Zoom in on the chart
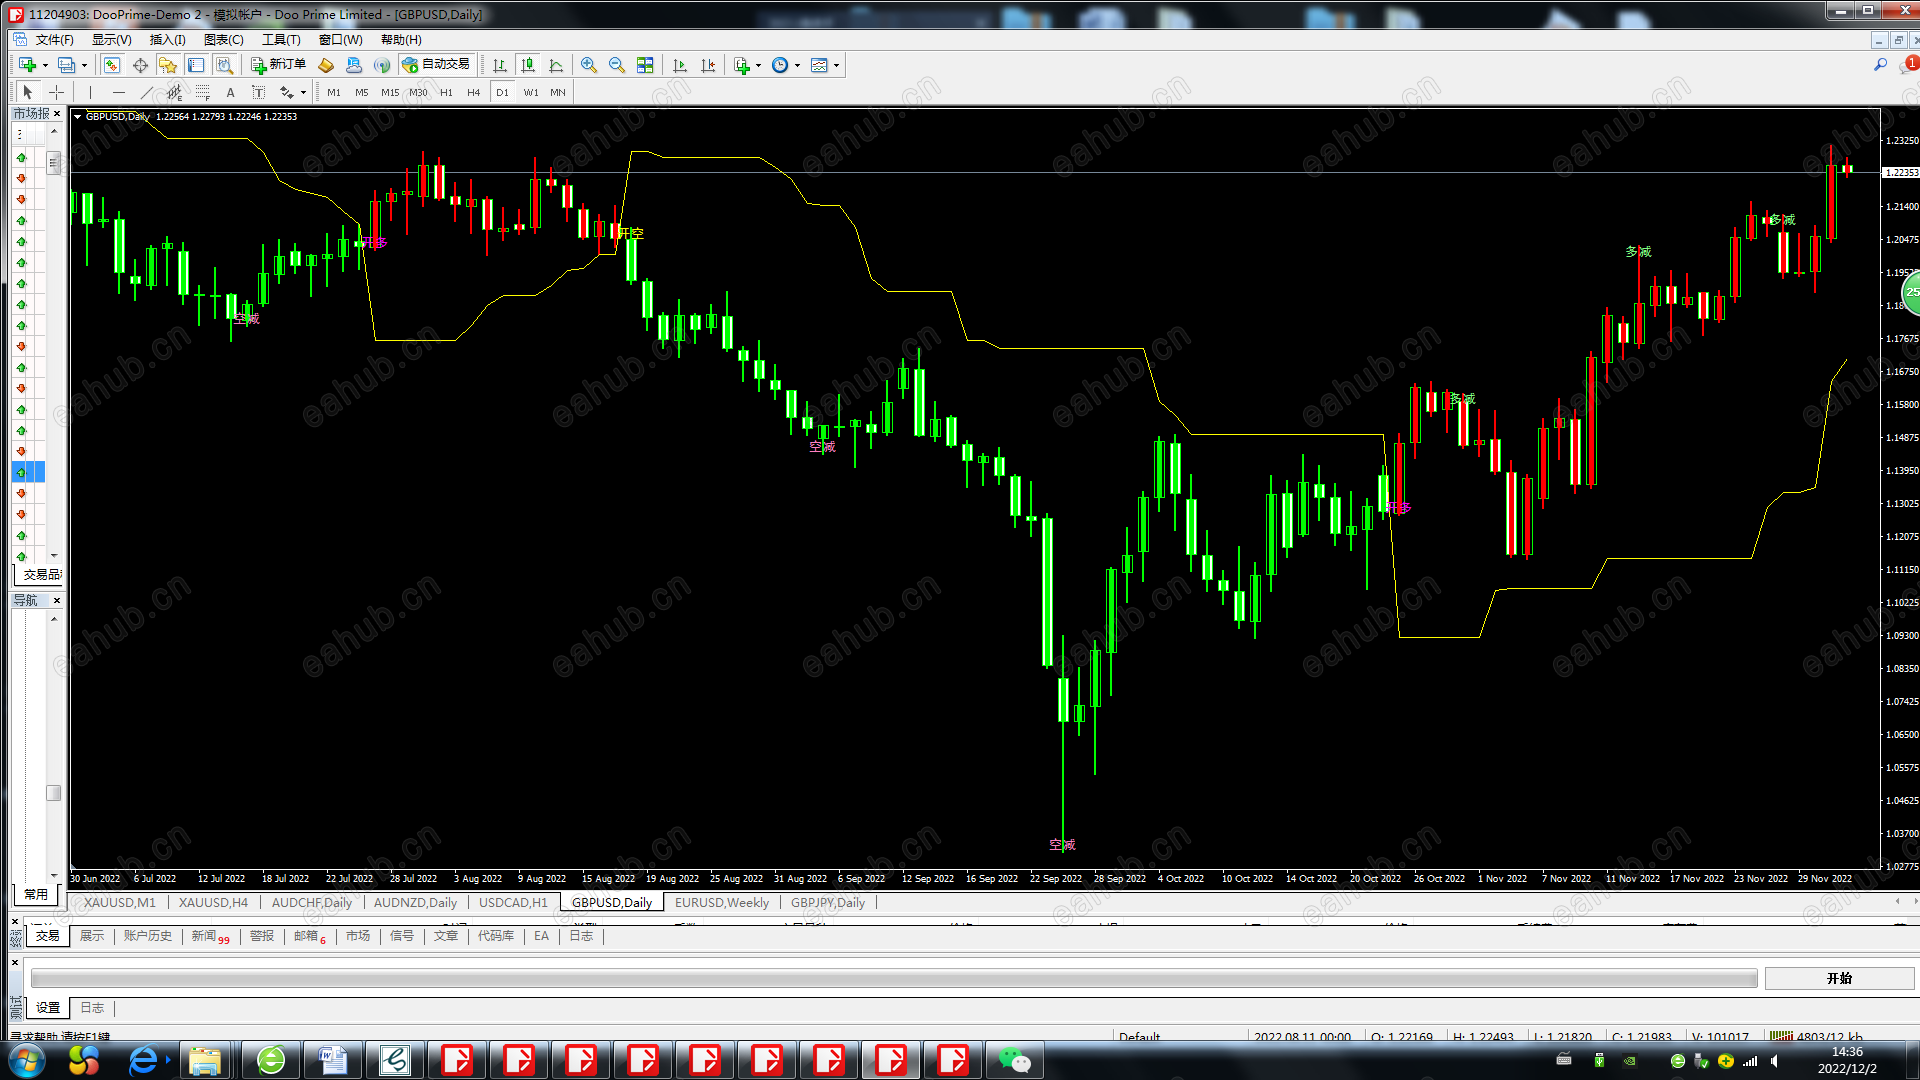Screen dimensions: 1920x1080 click(589, 65)
